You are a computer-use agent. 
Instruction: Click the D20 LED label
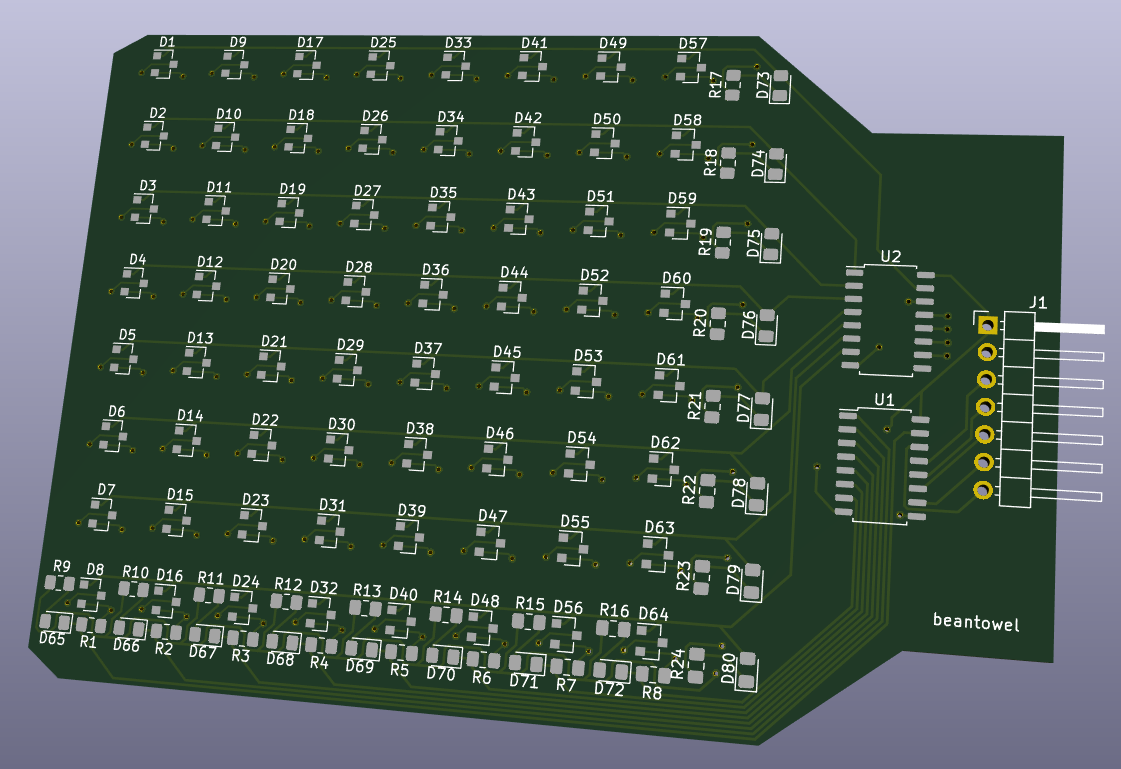pos(283,264)
